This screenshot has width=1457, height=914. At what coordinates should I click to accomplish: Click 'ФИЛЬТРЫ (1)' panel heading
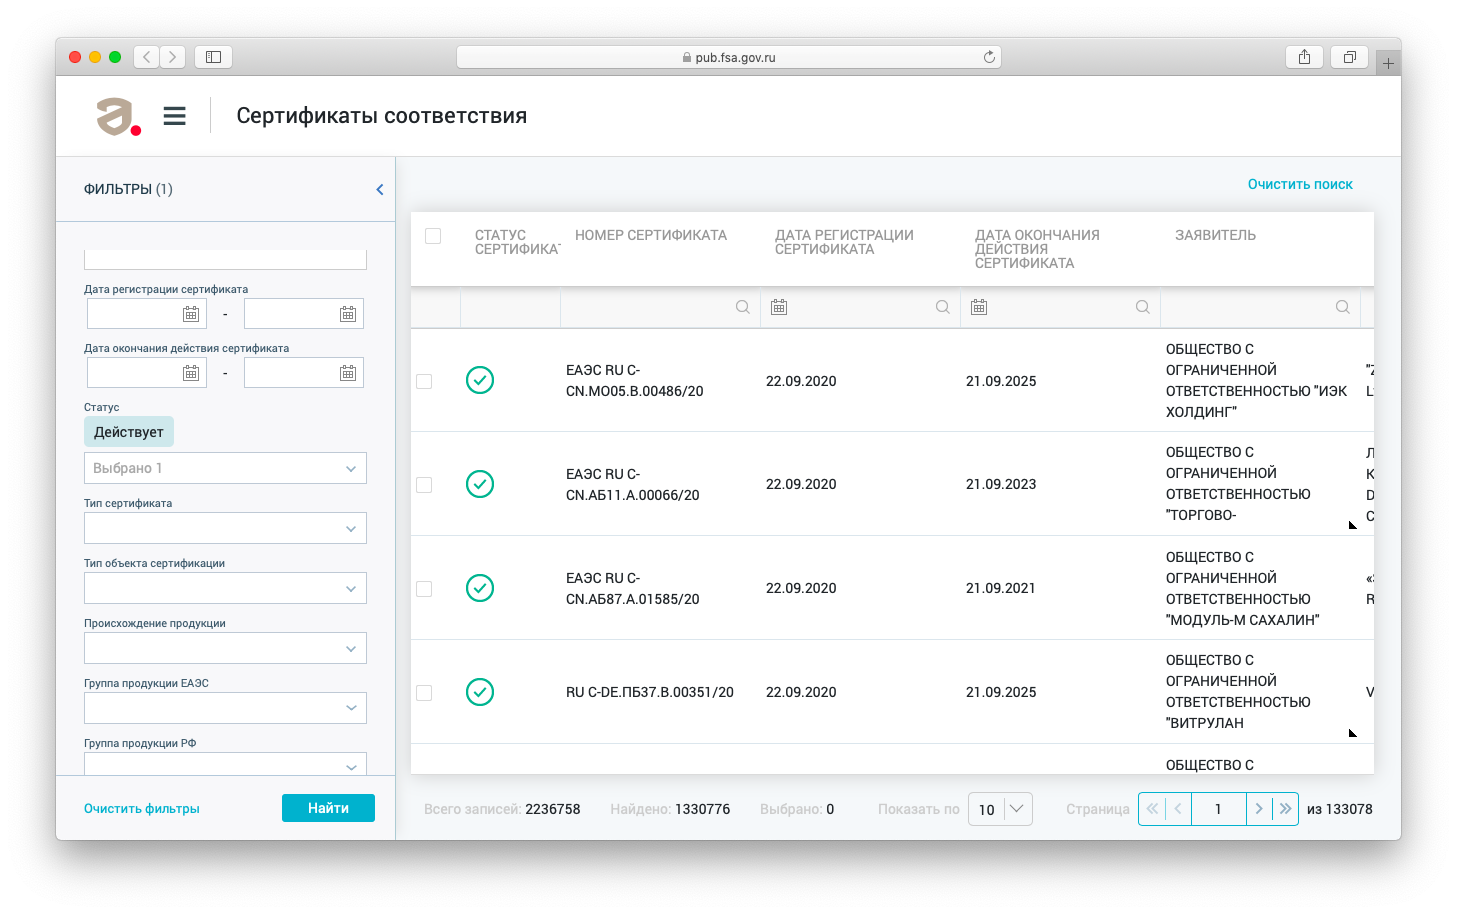(128, 189)
